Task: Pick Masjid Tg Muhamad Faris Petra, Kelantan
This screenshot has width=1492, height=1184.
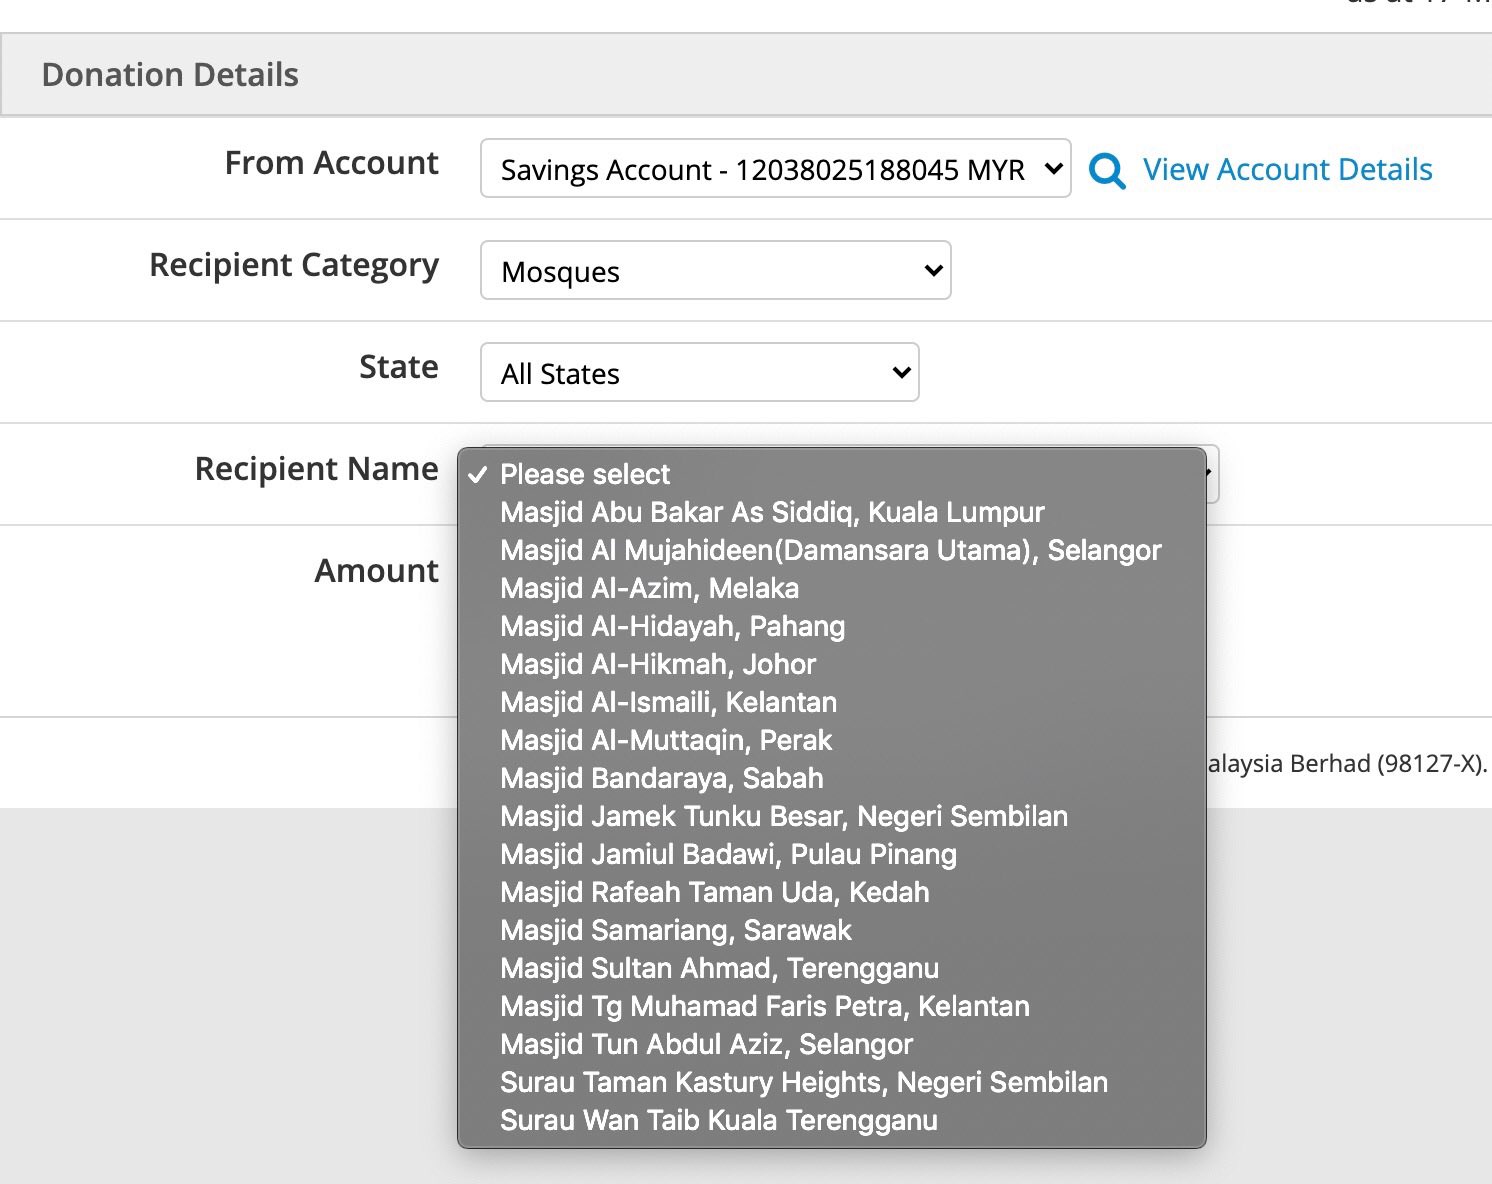Action: [831, 1006]
